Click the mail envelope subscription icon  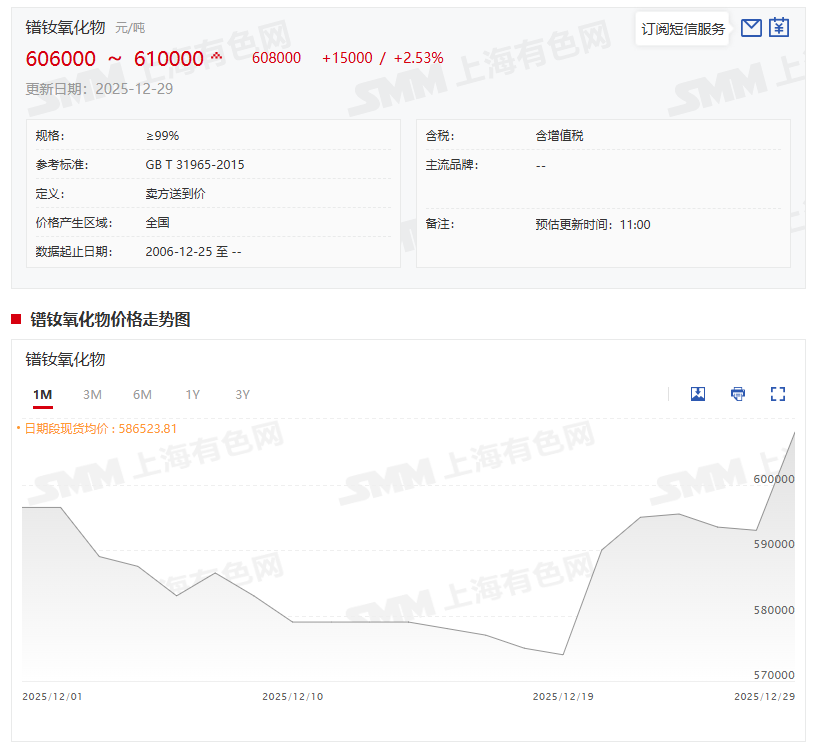click(x=751, y=28)
